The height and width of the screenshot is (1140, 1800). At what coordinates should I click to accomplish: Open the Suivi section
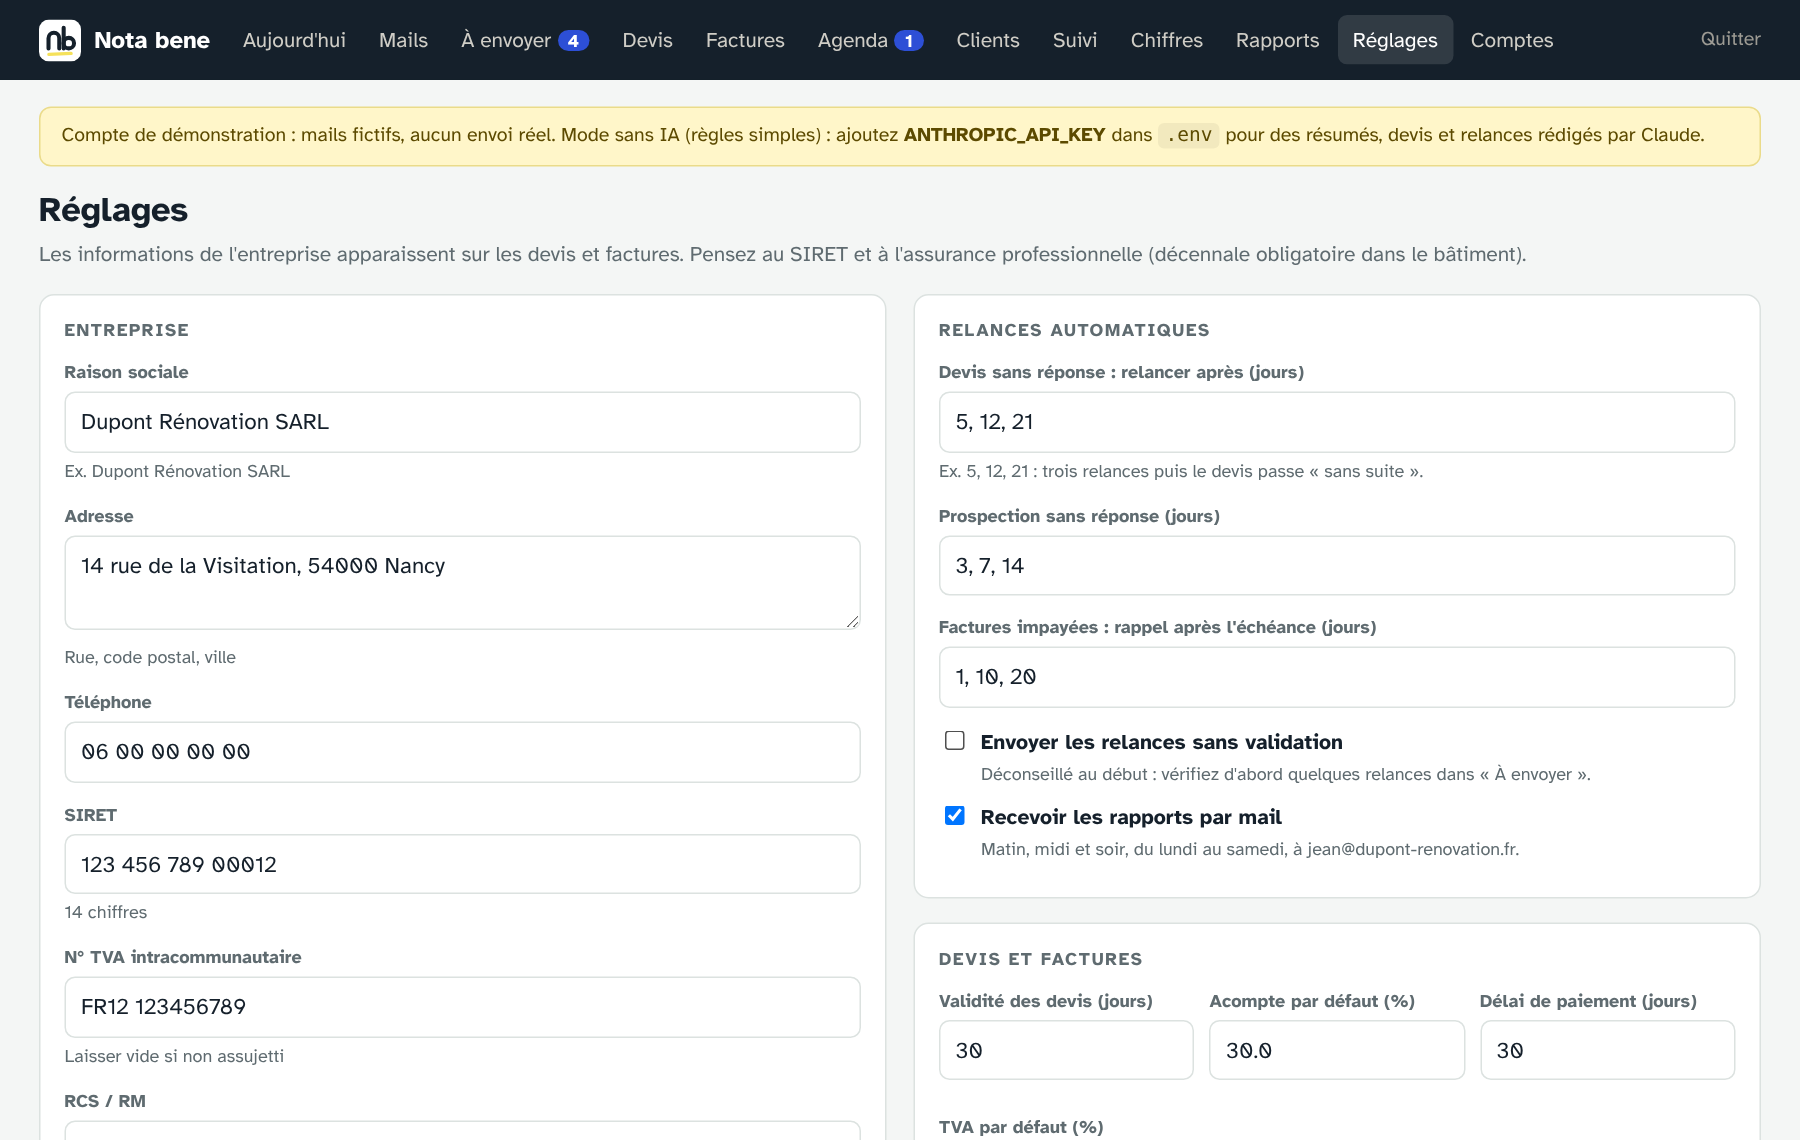(x=1075, y=40)
